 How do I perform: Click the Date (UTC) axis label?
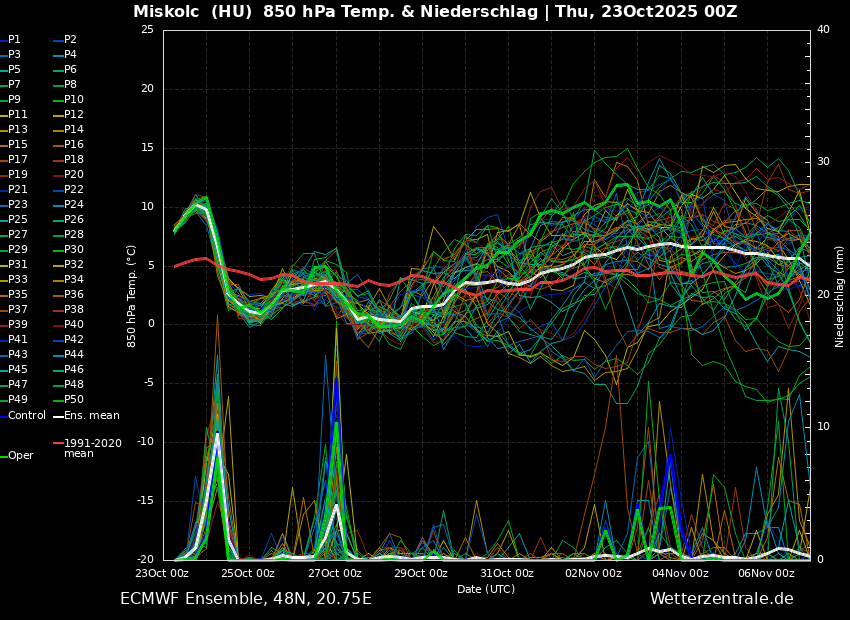486,589
